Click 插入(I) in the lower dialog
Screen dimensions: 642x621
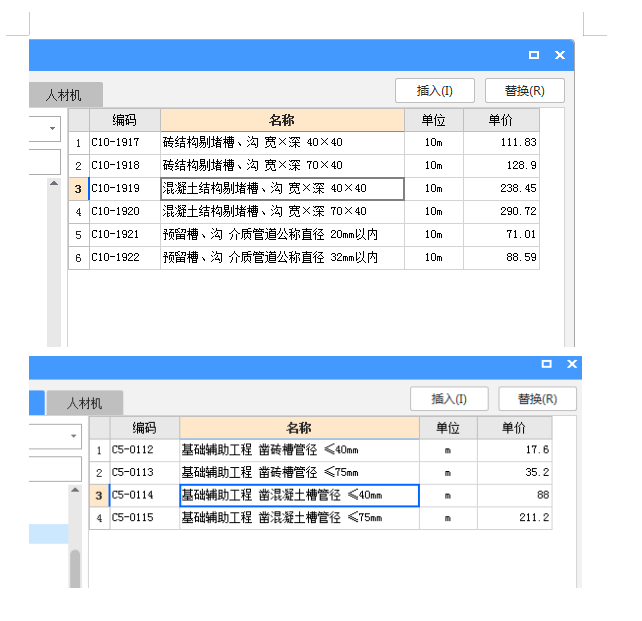point(449,398)
